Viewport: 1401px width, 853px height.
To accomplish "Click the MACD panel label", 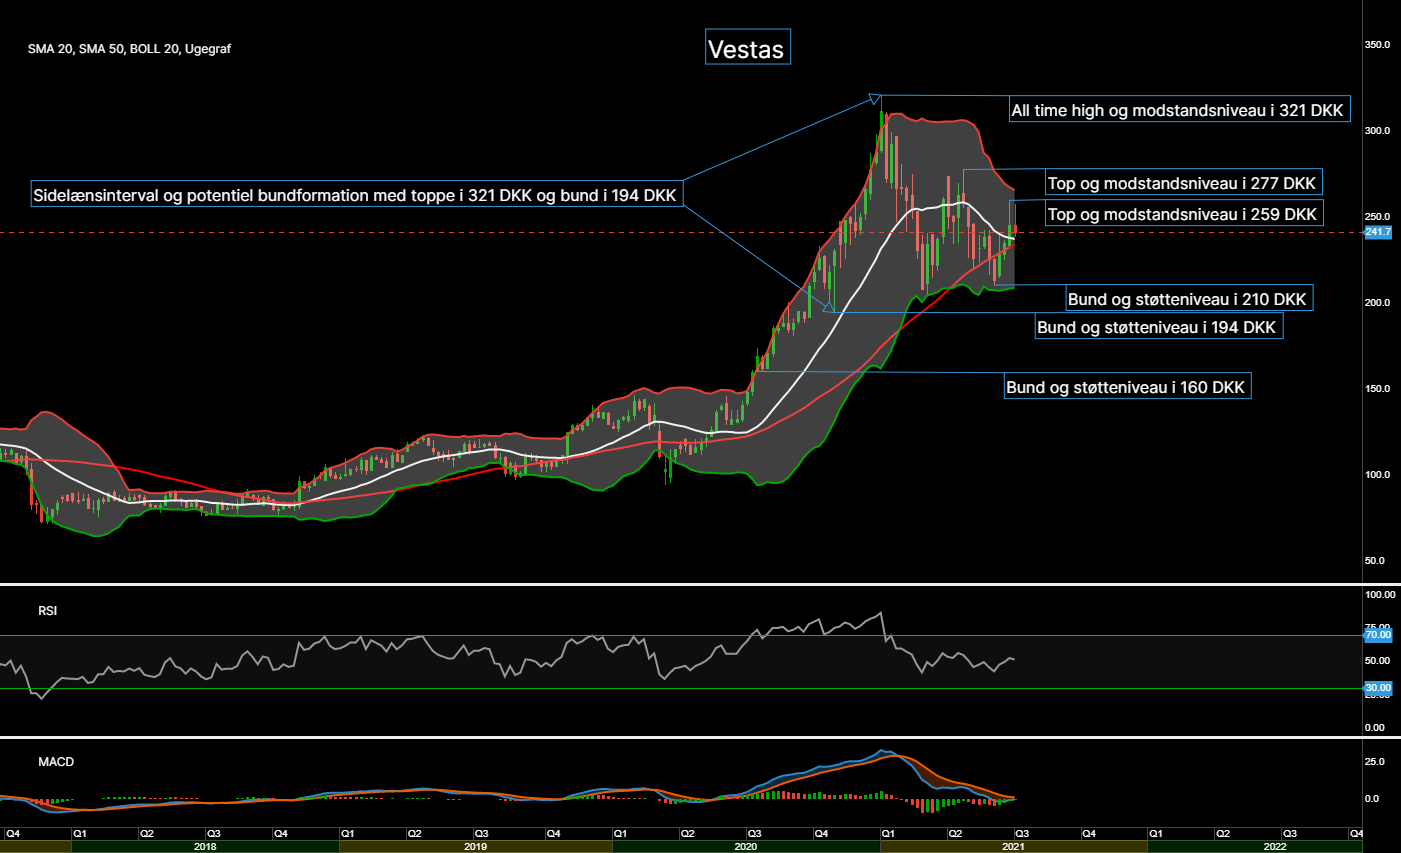I will [56, 762].
